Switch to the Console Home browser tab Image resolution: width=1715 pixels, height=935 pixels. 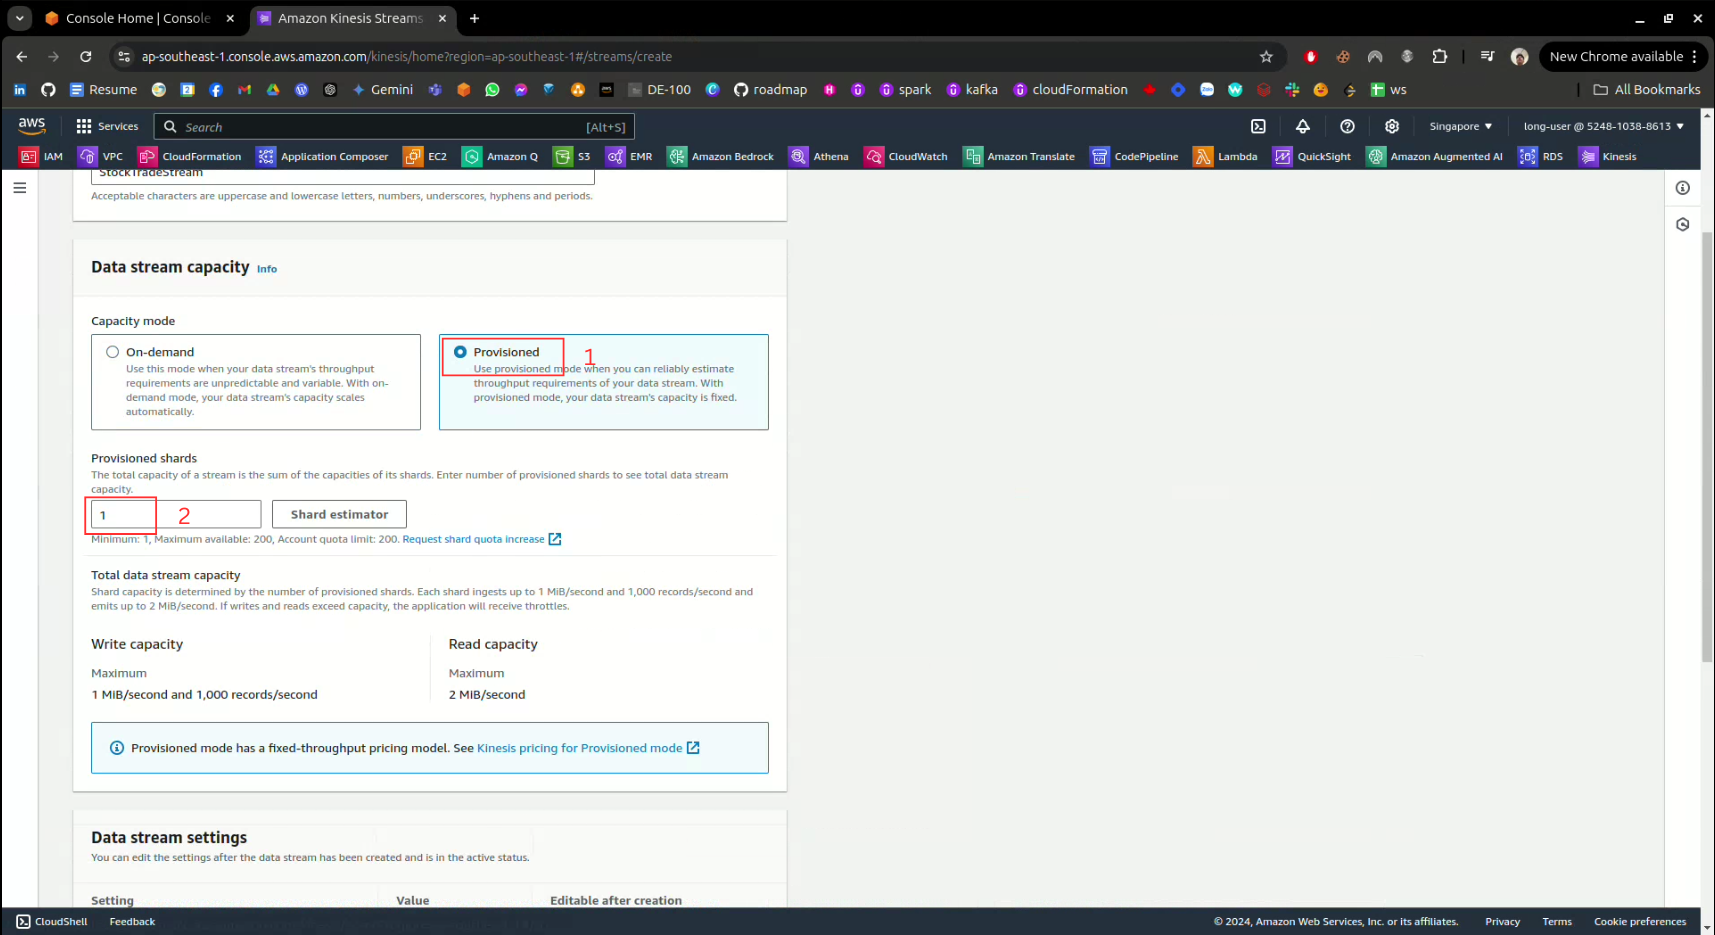tap(137, 18)
